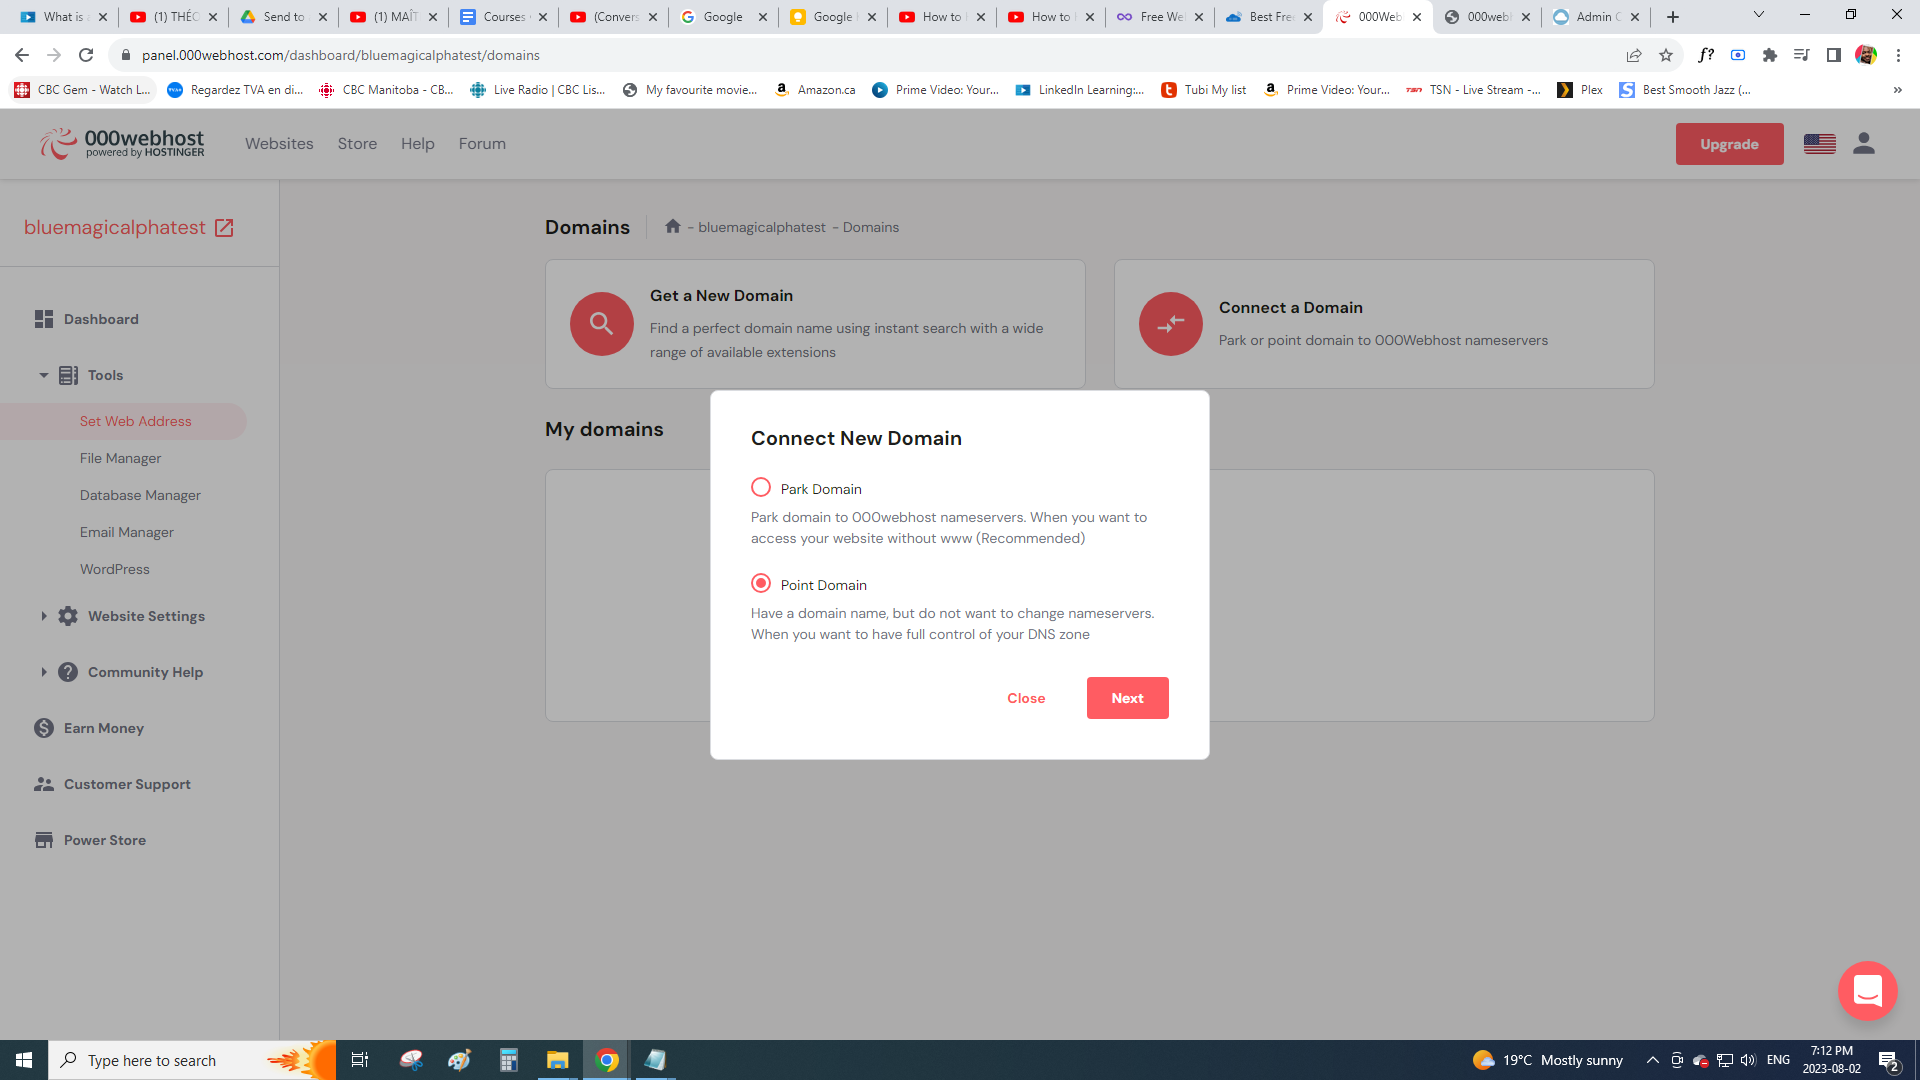1920x1080 pixels.
Task: Click the 000webhost logo
Action: (x=122, y=144)
